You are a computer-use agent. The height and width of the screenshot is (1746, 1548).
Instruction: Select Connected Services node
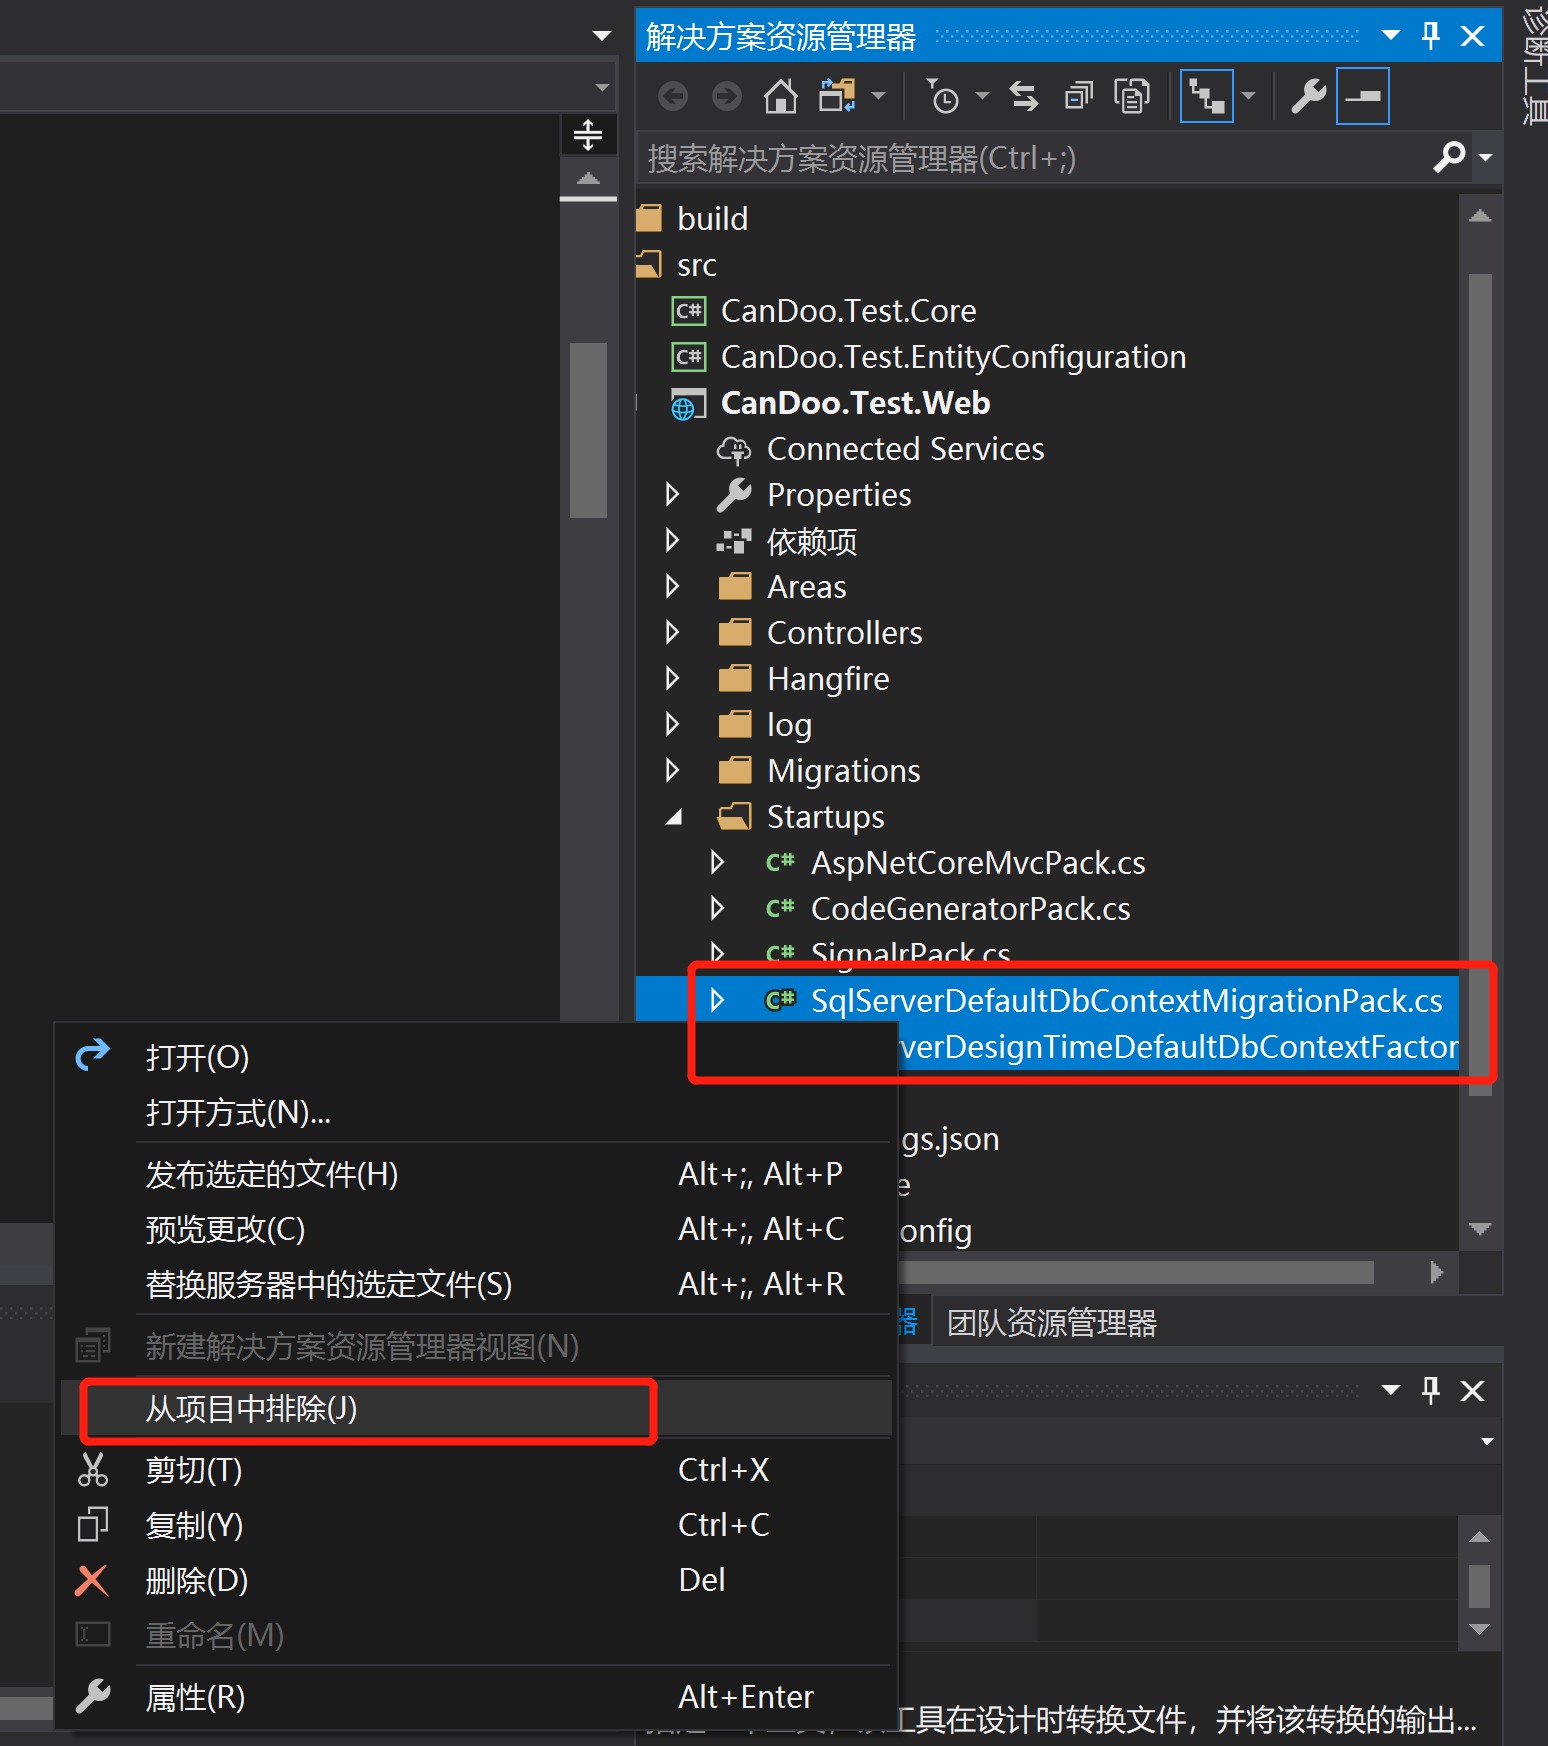905,449
